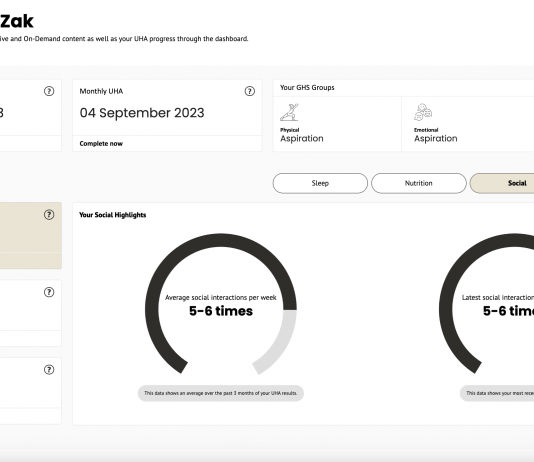Image resolution: width=534 pixels, height=462 pixels.
Task: Click the Zak name heading
Action: [x=17, y=21]
